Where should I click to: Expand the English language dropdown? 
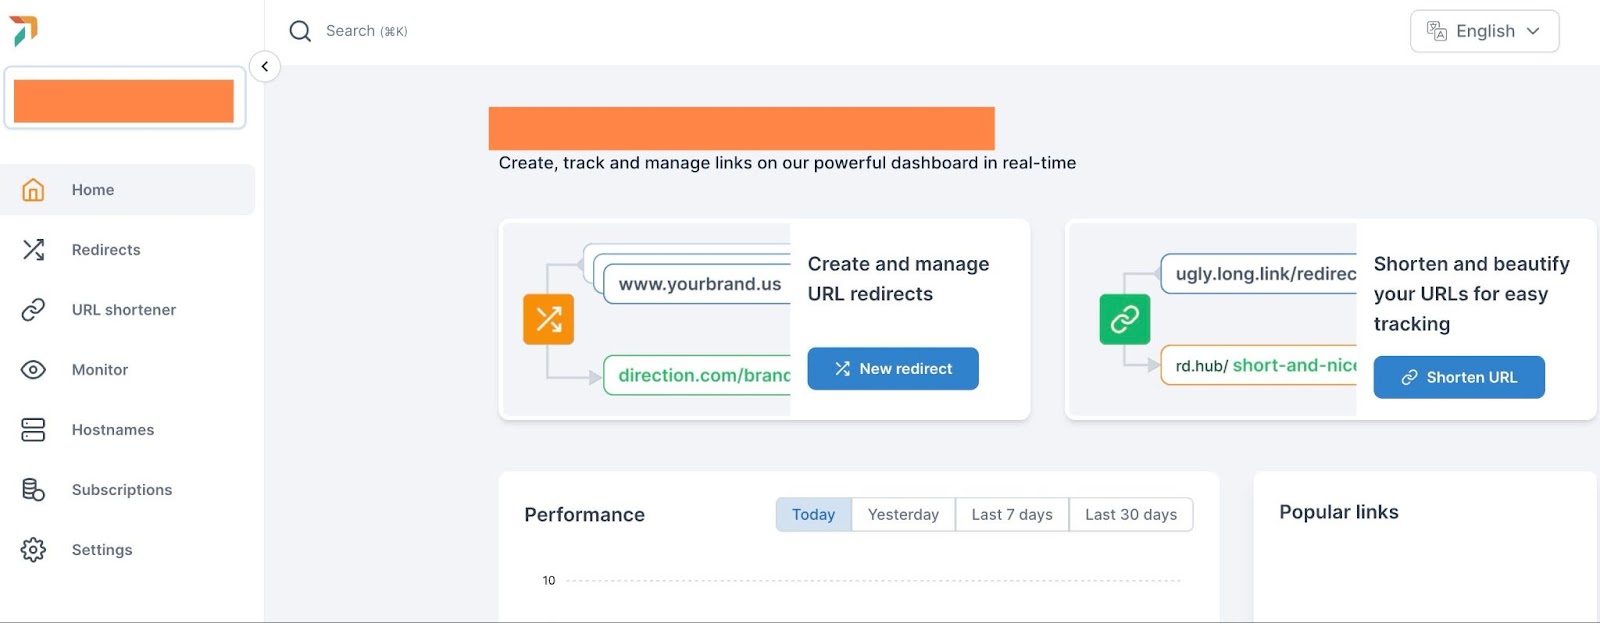coord(1484,31)
